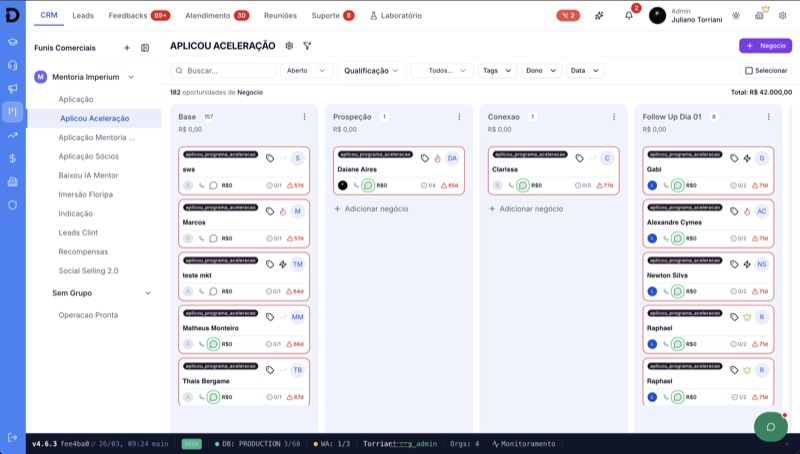Click the Juliano Torriani profile avatar
This screenshot has height=454, width=800.
[657, 16]
